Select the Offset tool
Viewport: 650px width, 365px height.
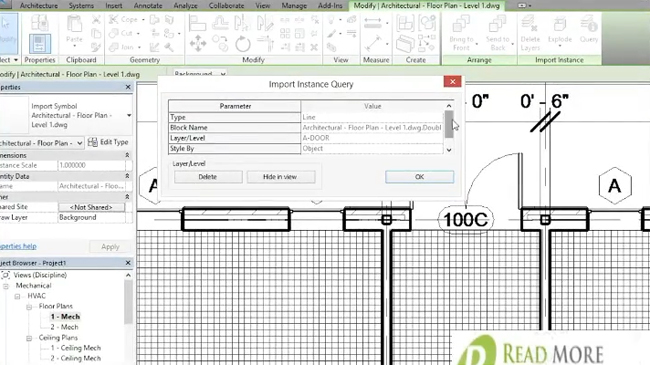[220, 22]
